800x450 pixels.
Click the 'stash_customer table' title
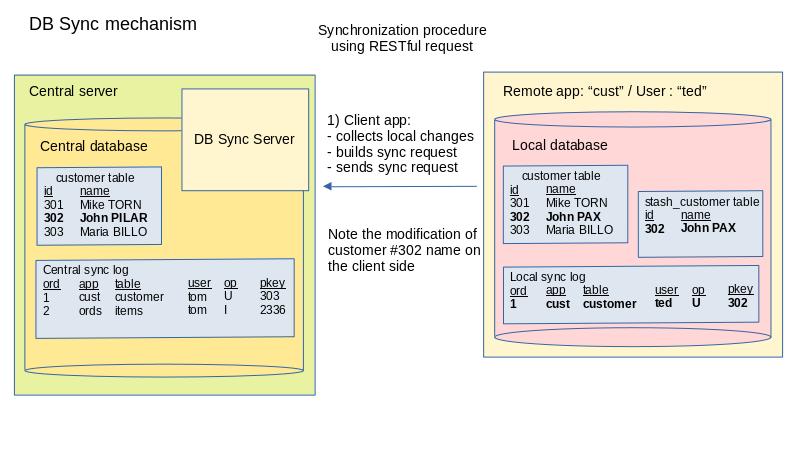click(702, 202)
